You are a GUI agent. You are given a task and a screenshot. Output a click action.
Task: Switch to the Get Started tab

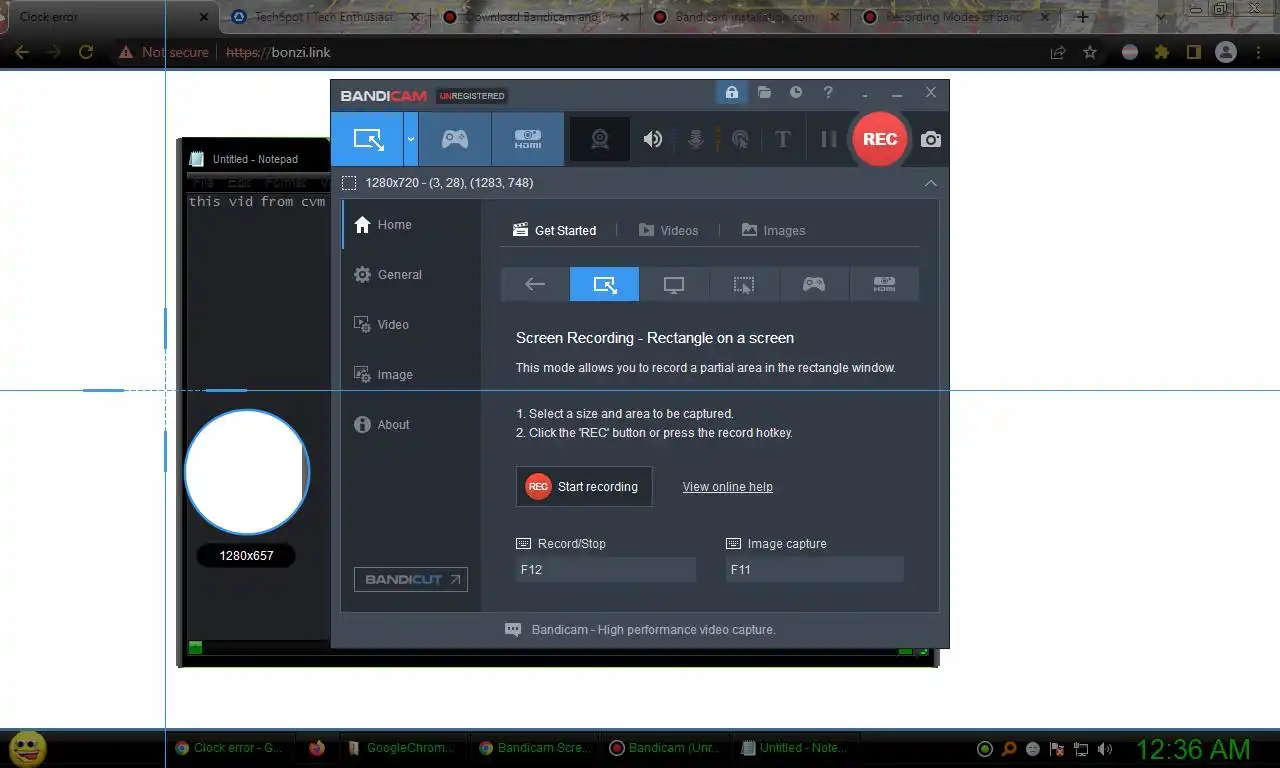coord(554,230)
